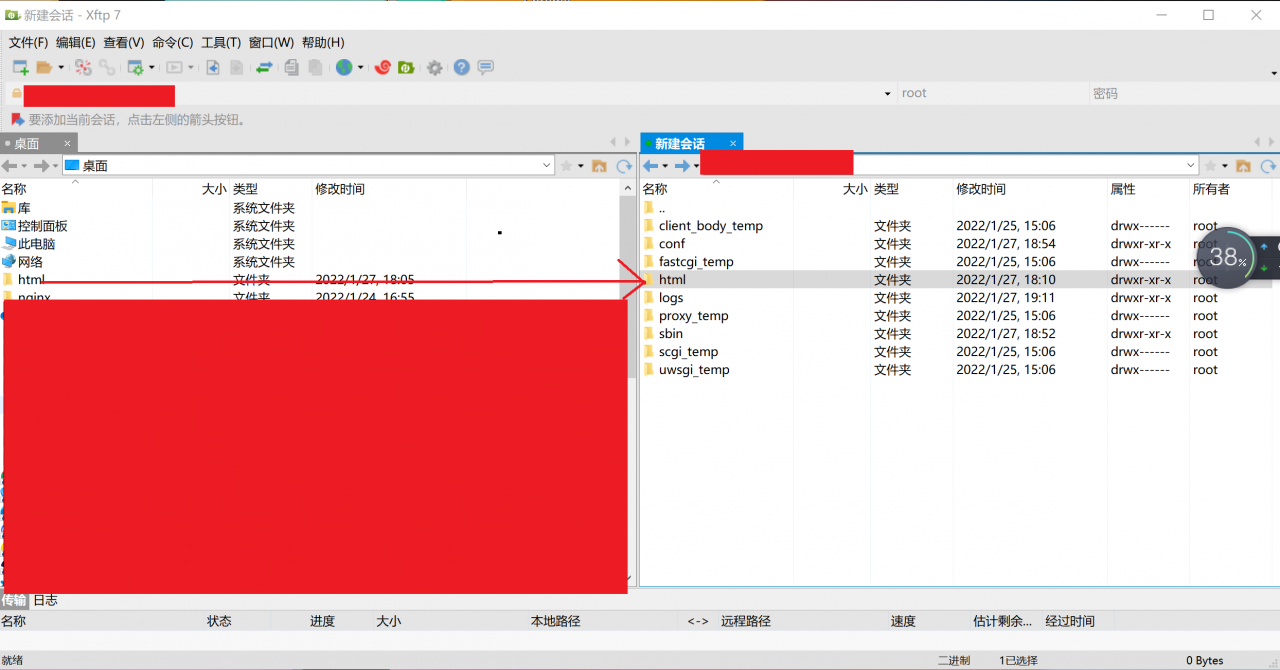Click the Open Session folder icon
This screenshot has height=670, width=1280.
click(44, 68)
